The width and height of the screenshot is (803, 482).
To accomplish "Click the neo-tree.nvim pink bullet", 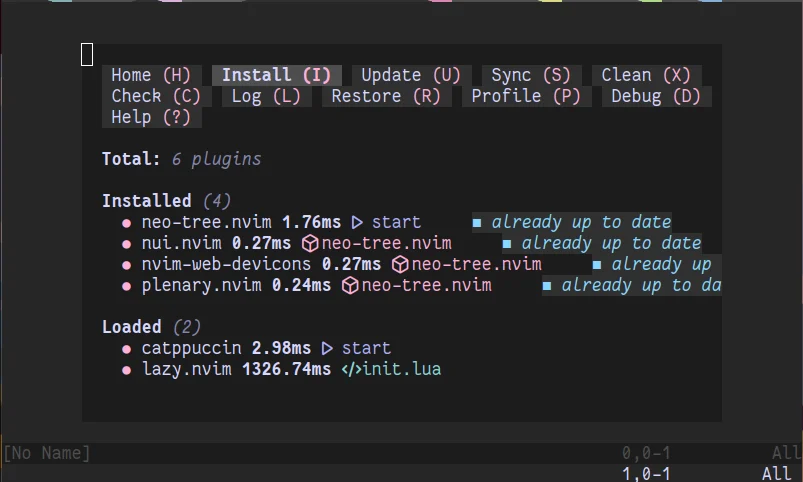I will tap(126, 223).
